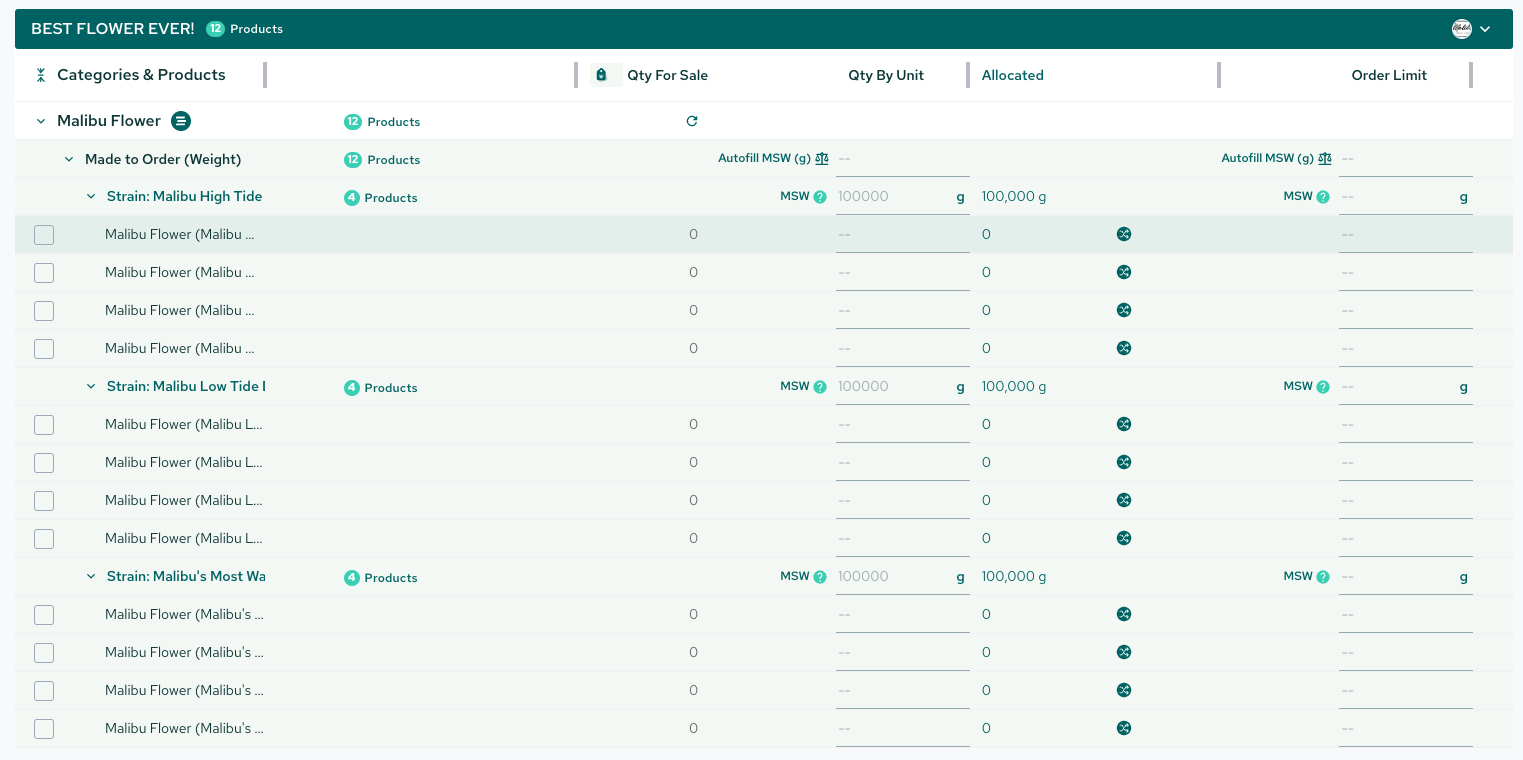1523x760 pixels.
Task: Click the shuffle icon in first Malibu Low Tide product row
Action: pyautogui.click(x=1124, y=424)
